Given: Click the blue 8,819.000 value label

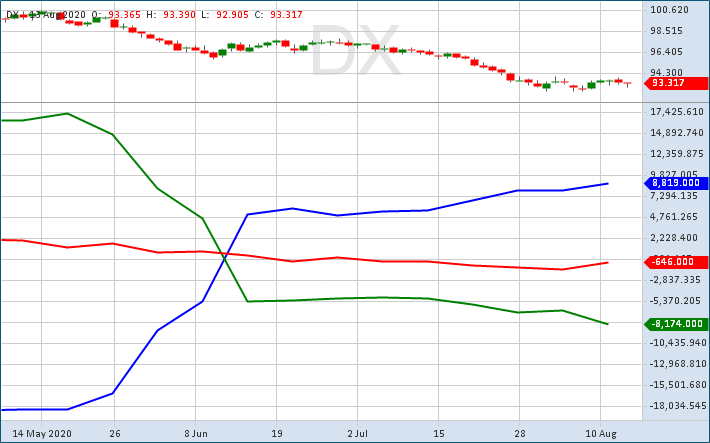Looking at the screenshot, I should click(x=676, y=183).
